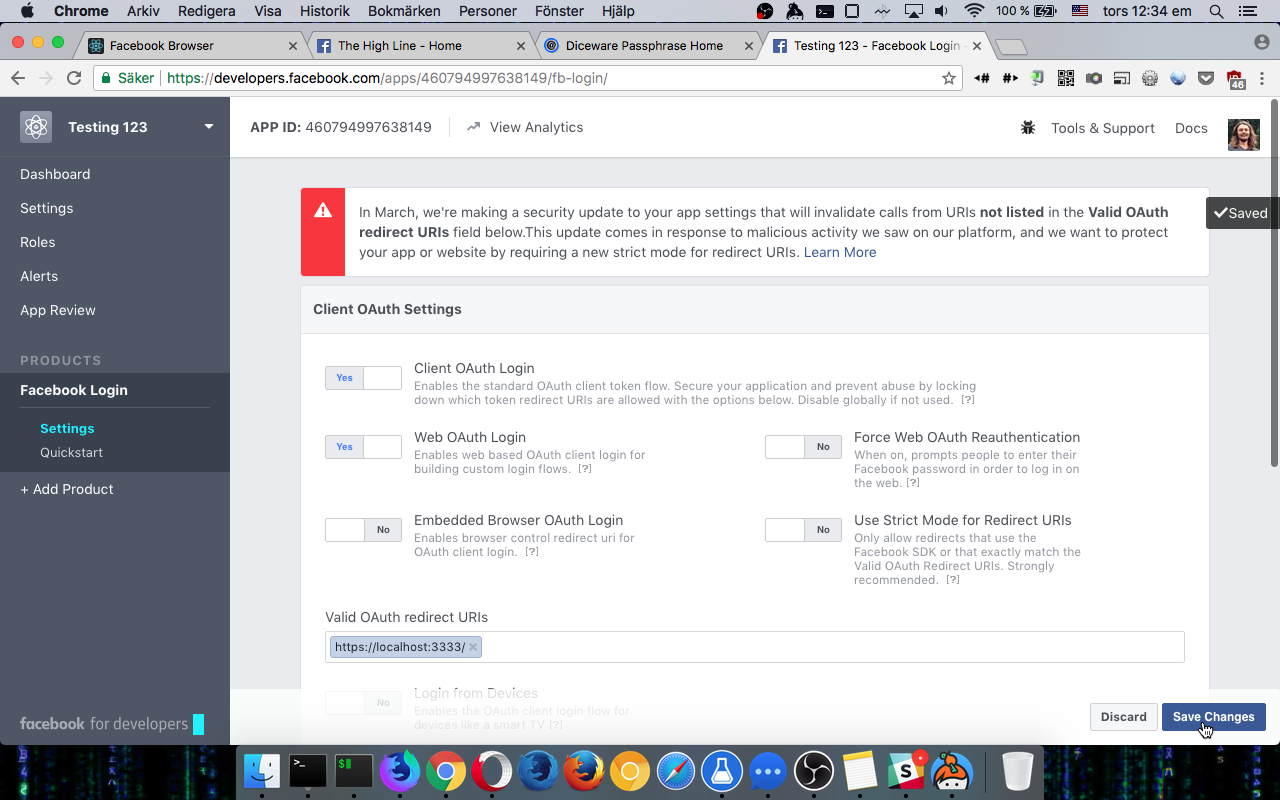1280x800 pixels.
Task: Open help [?] for Web OAuth Login
Action: (x=585, y=469)
